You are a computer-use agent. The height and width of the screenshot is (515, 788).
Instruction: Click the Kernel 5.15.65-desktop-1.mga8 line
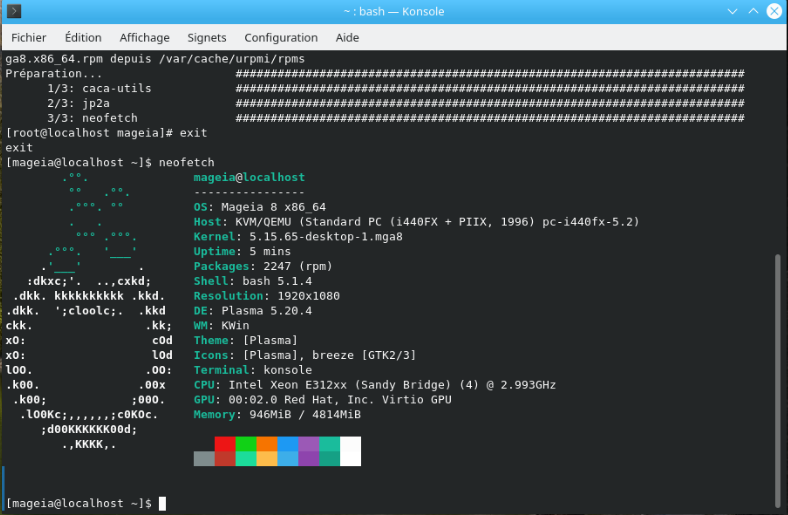(298, 237)
